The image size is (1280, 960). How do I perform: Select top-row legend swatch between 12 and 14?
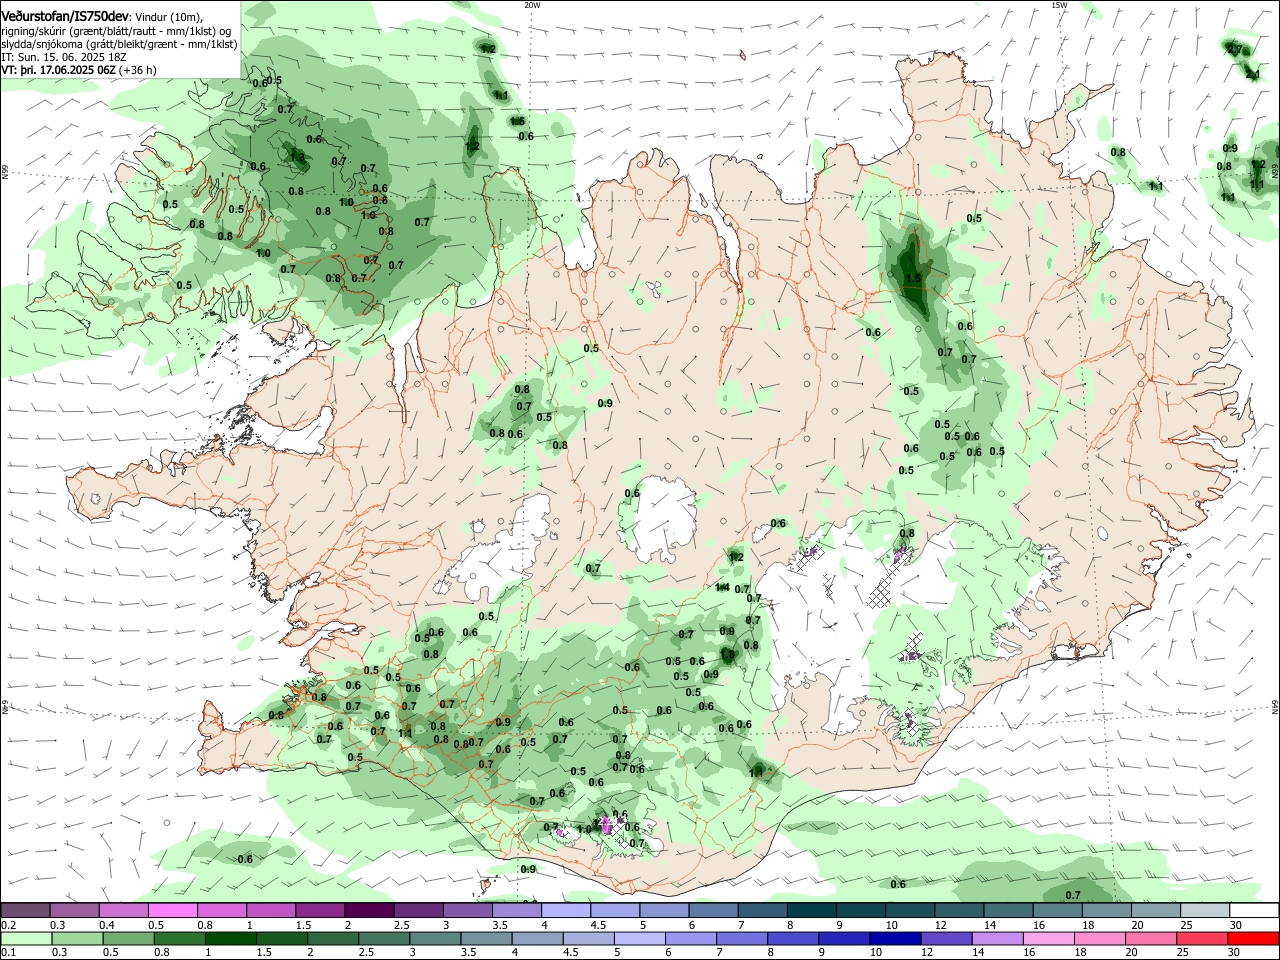(958, 911)
